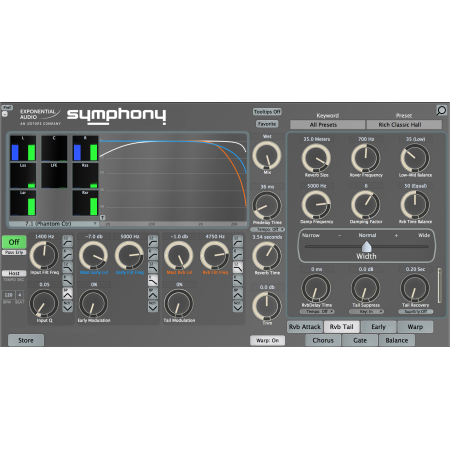
Task: Toggle the Tooltips Off button
Action: point(267,112)
